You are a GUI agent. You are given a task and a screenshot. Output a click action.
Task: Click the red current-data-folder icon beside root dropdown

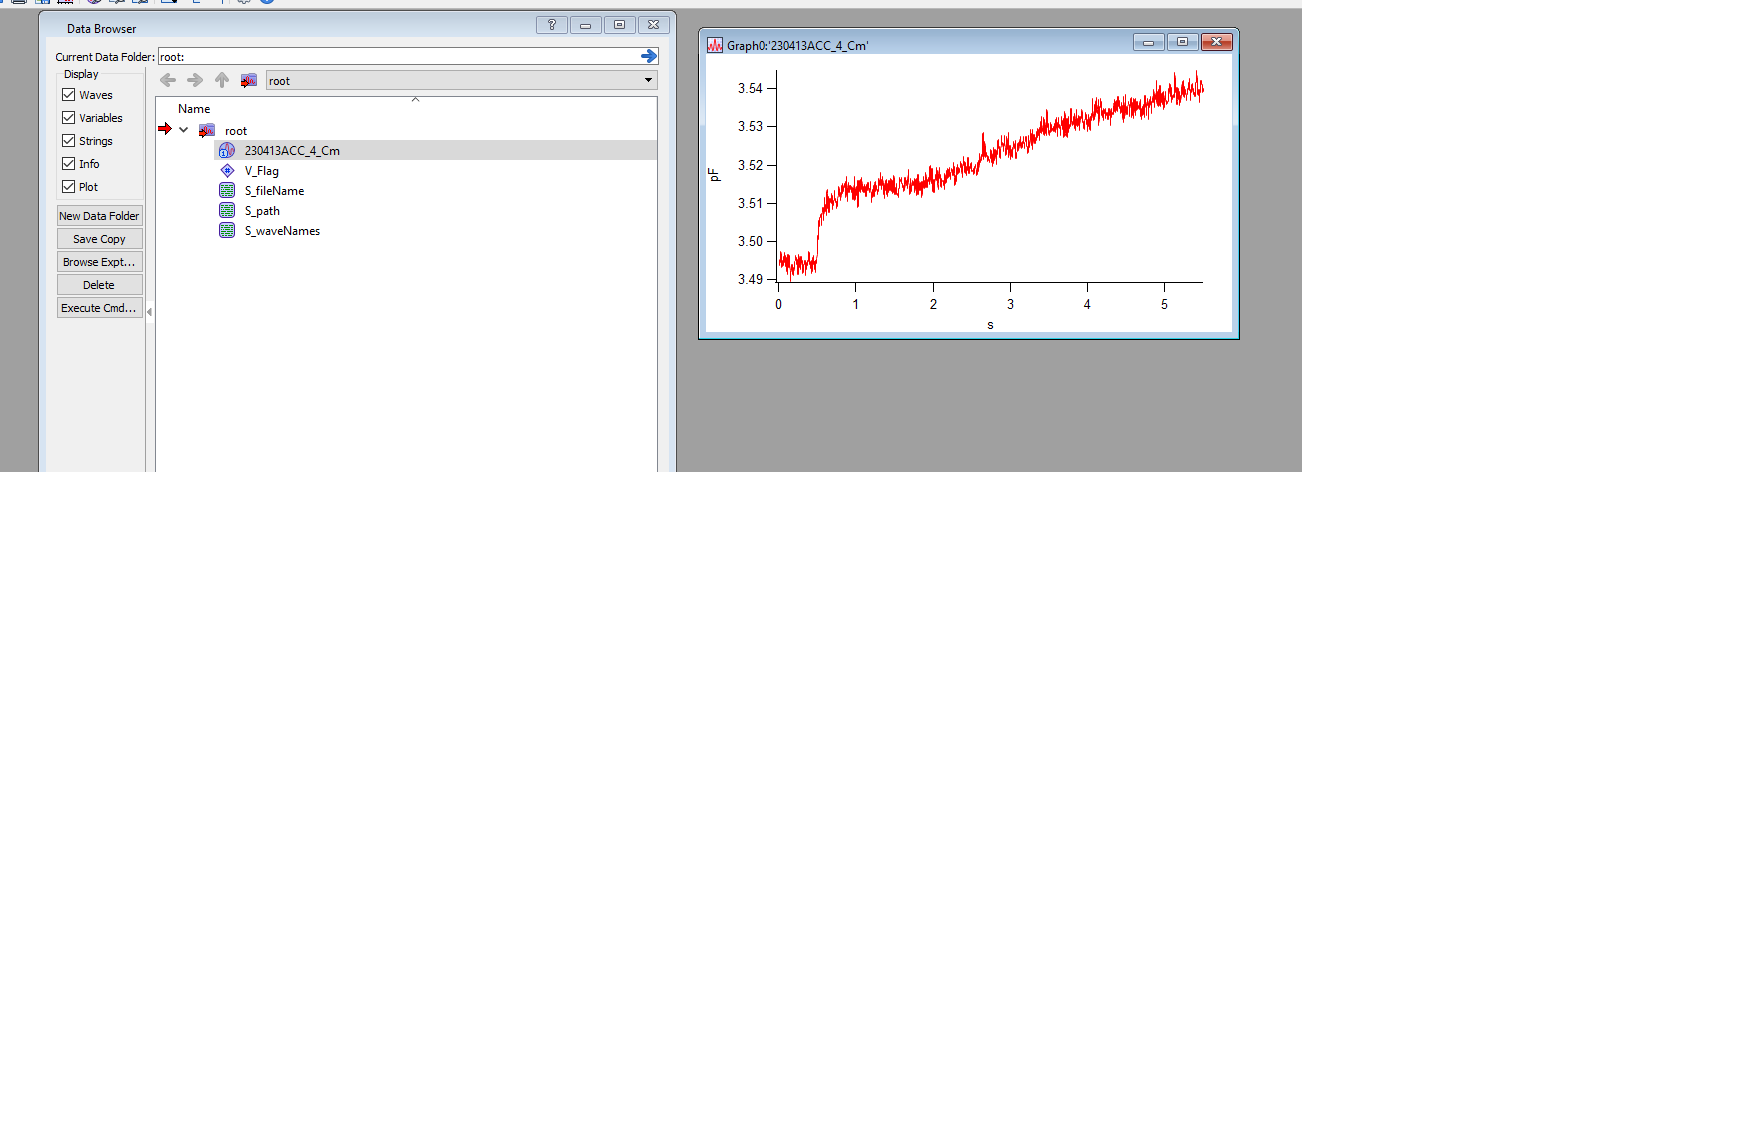coord(248,80)
